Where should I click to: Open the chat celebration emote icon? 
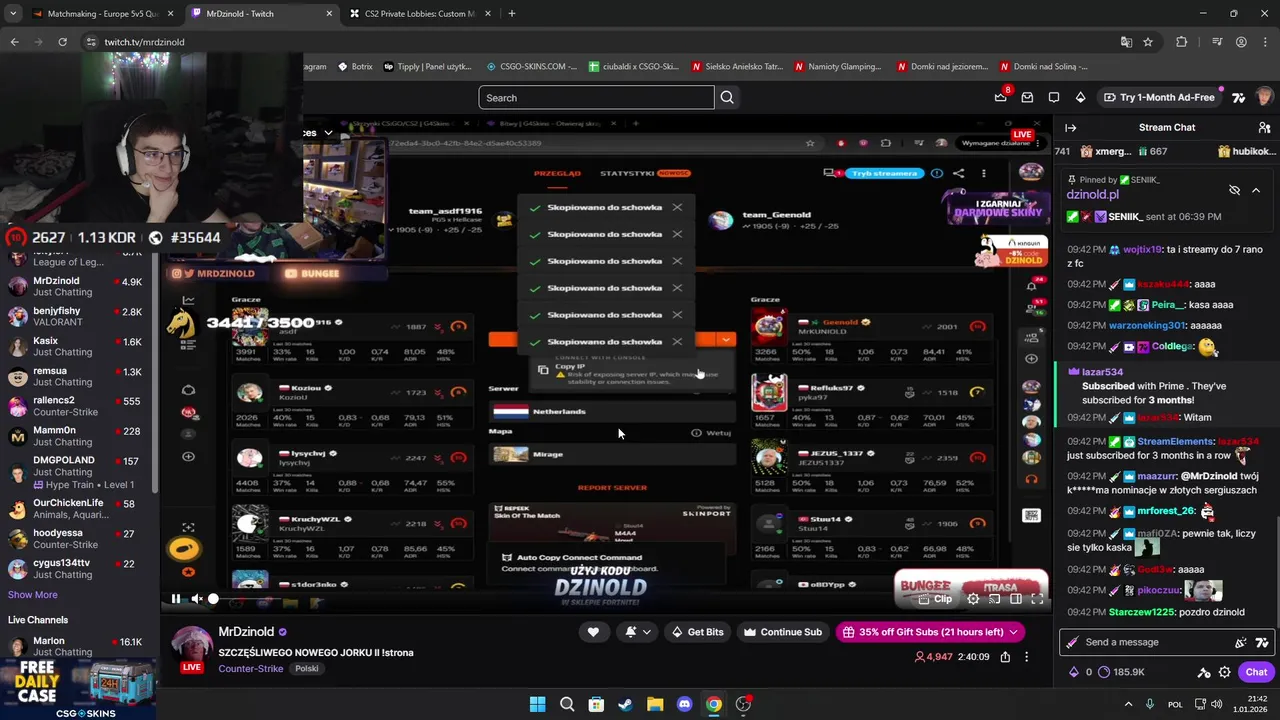point(1241,642)
